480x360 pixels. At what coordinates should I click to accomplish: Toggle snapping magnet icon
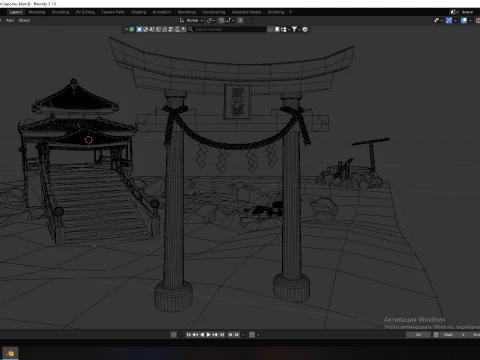pos(221,21)
